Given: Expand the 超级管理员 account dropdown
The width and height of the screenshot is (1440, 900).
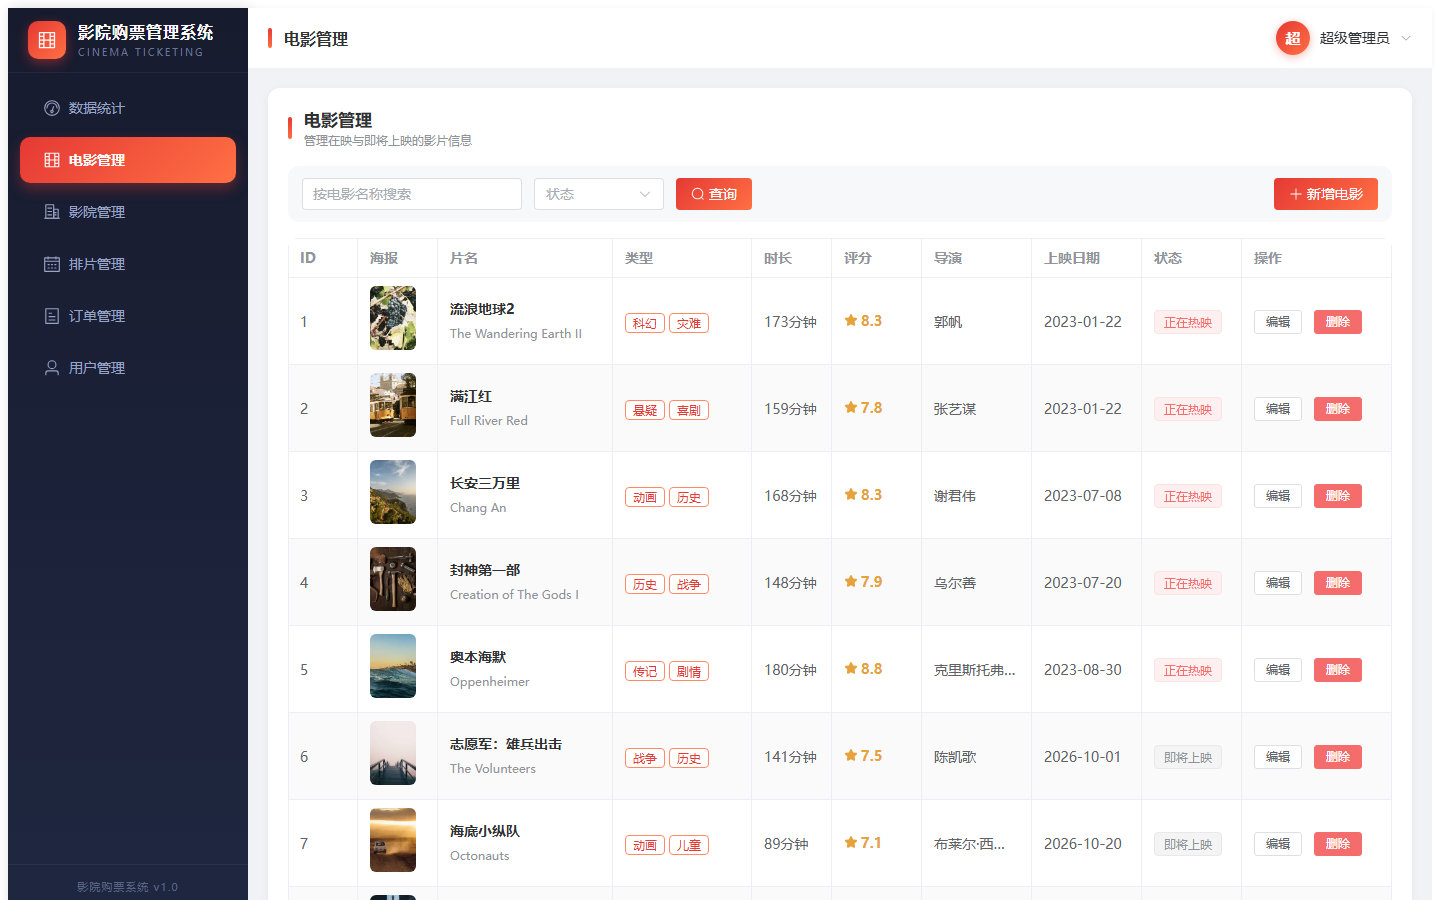Looking at the screenshot, I should 1345,38.
